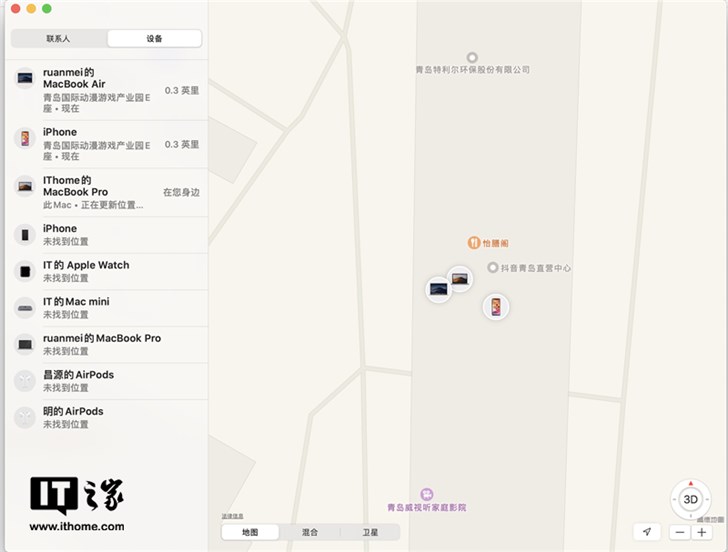Select the iPhone with 未找到位置
Image resolution: width=728 pixels, height=552 pixels.
point(107,234)
